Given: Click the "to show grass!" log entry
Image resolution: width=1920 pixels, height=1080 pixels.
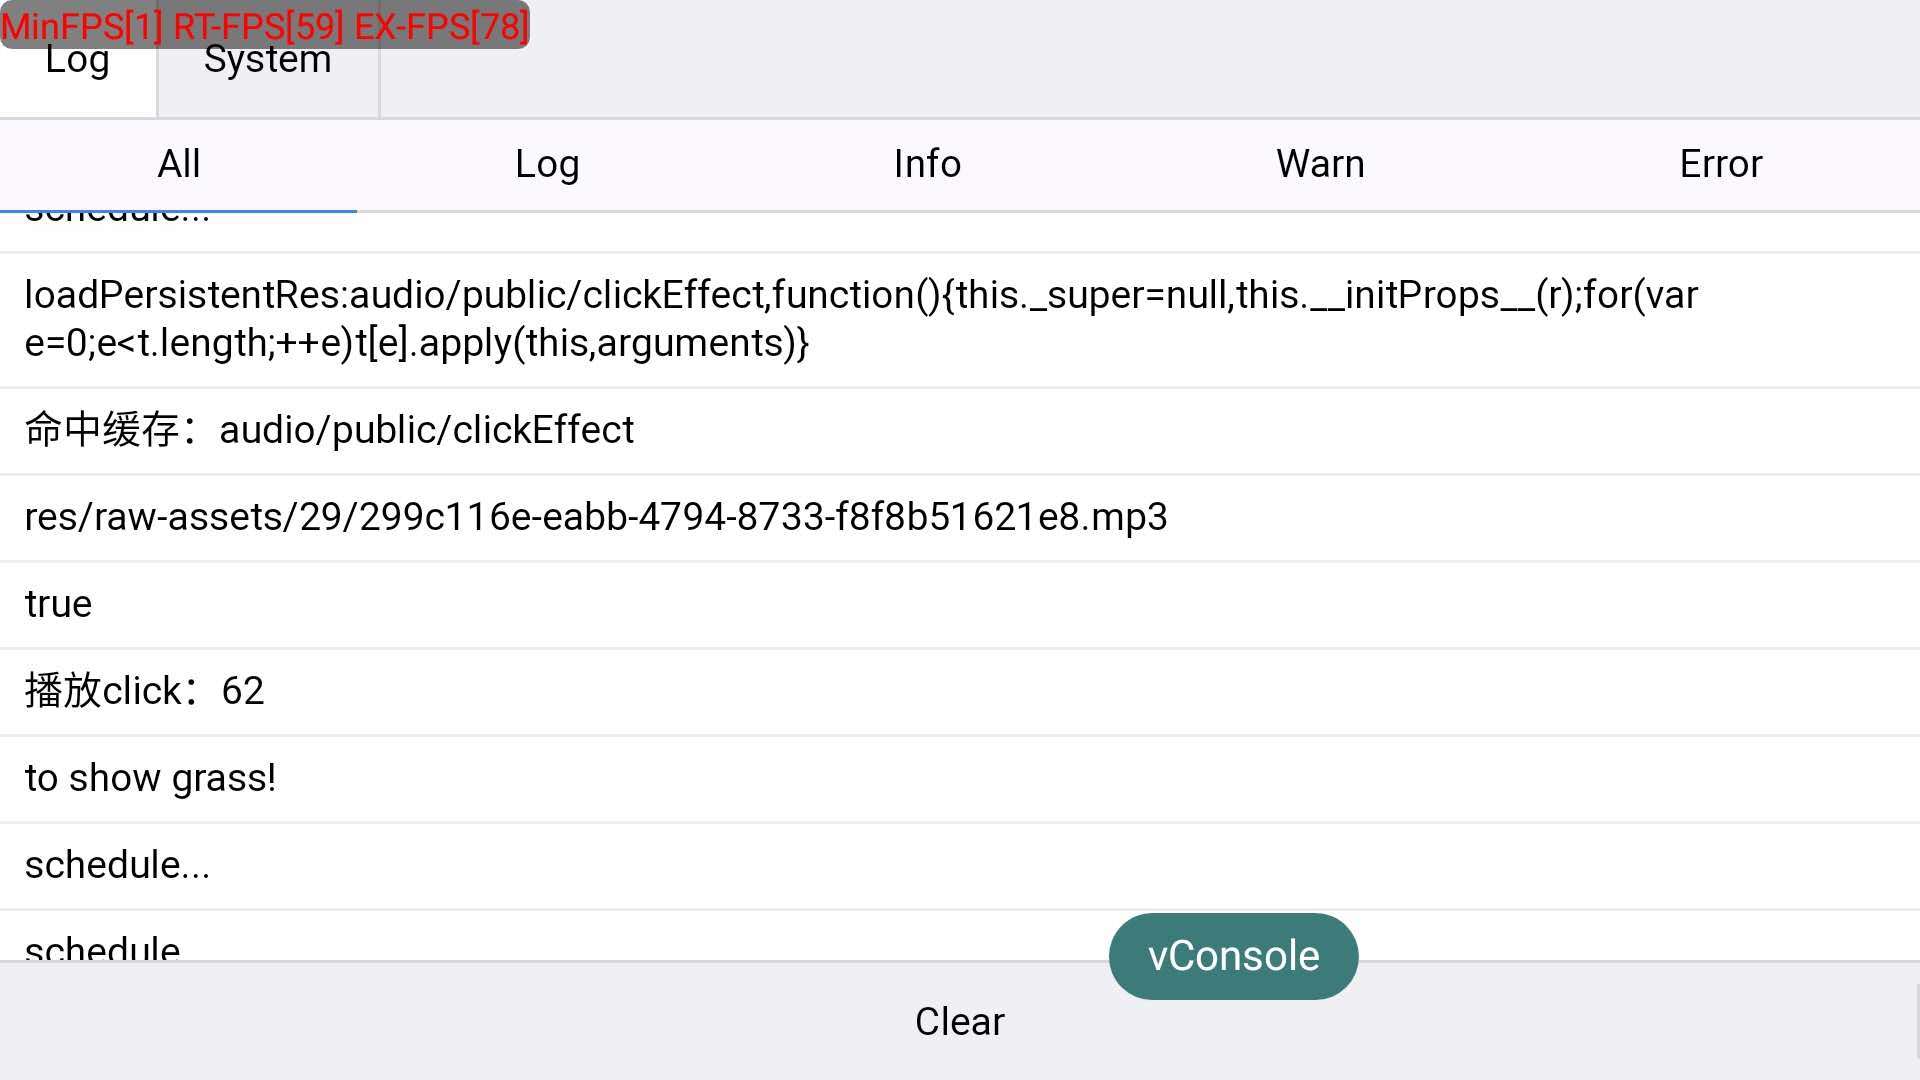Looking at the screenshot, I should tap(150, 778).
